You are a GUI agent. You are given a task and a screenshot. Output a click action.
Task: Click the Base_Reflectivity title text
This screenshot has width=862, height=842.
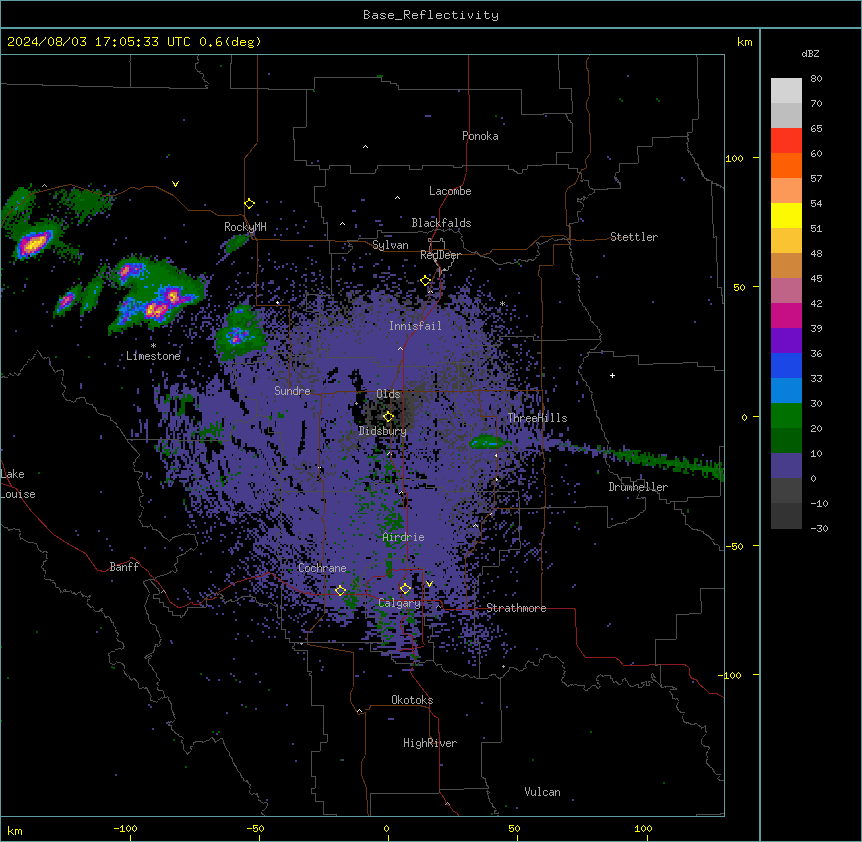(x=430, y=15)
